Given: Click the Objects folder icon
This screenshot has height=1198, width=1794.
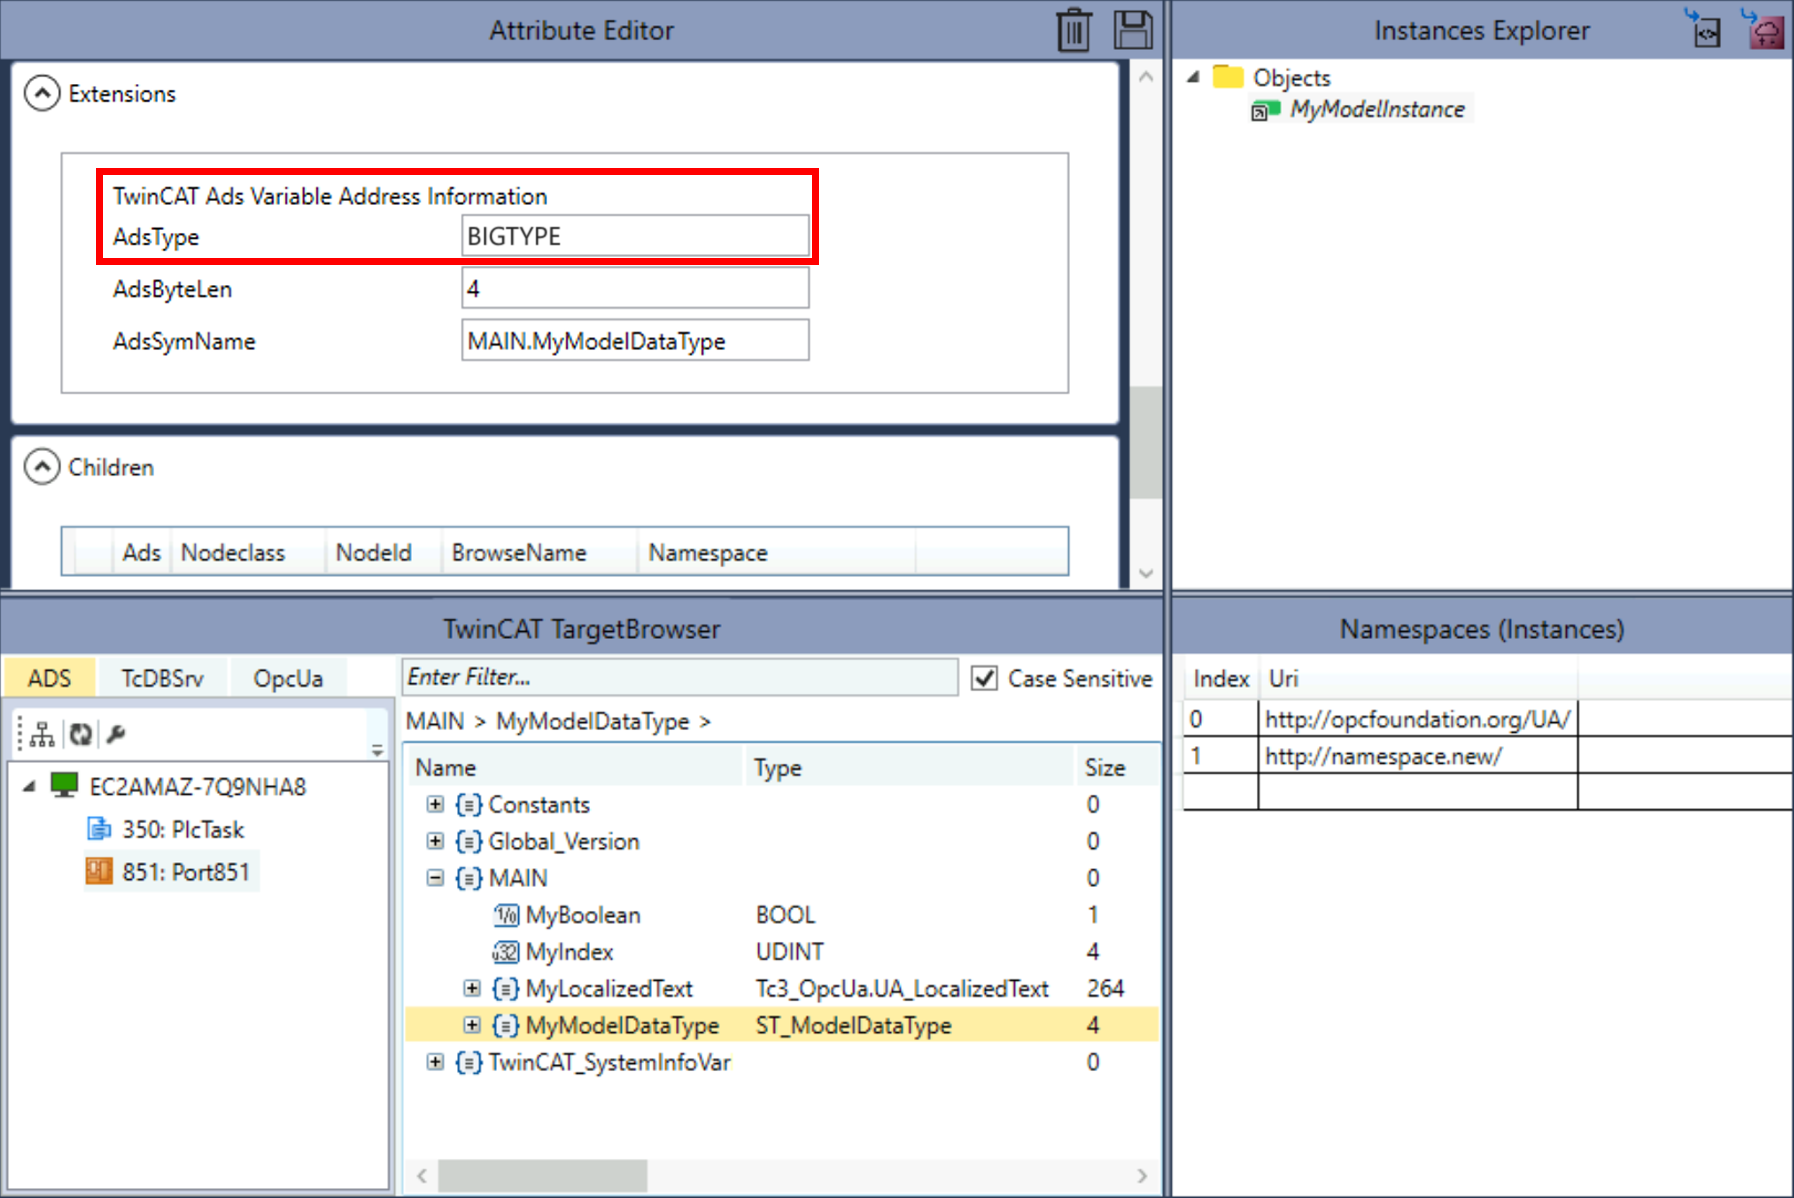Looking at the screenshot, I should pyautogui.click(x=1228, y=77).
